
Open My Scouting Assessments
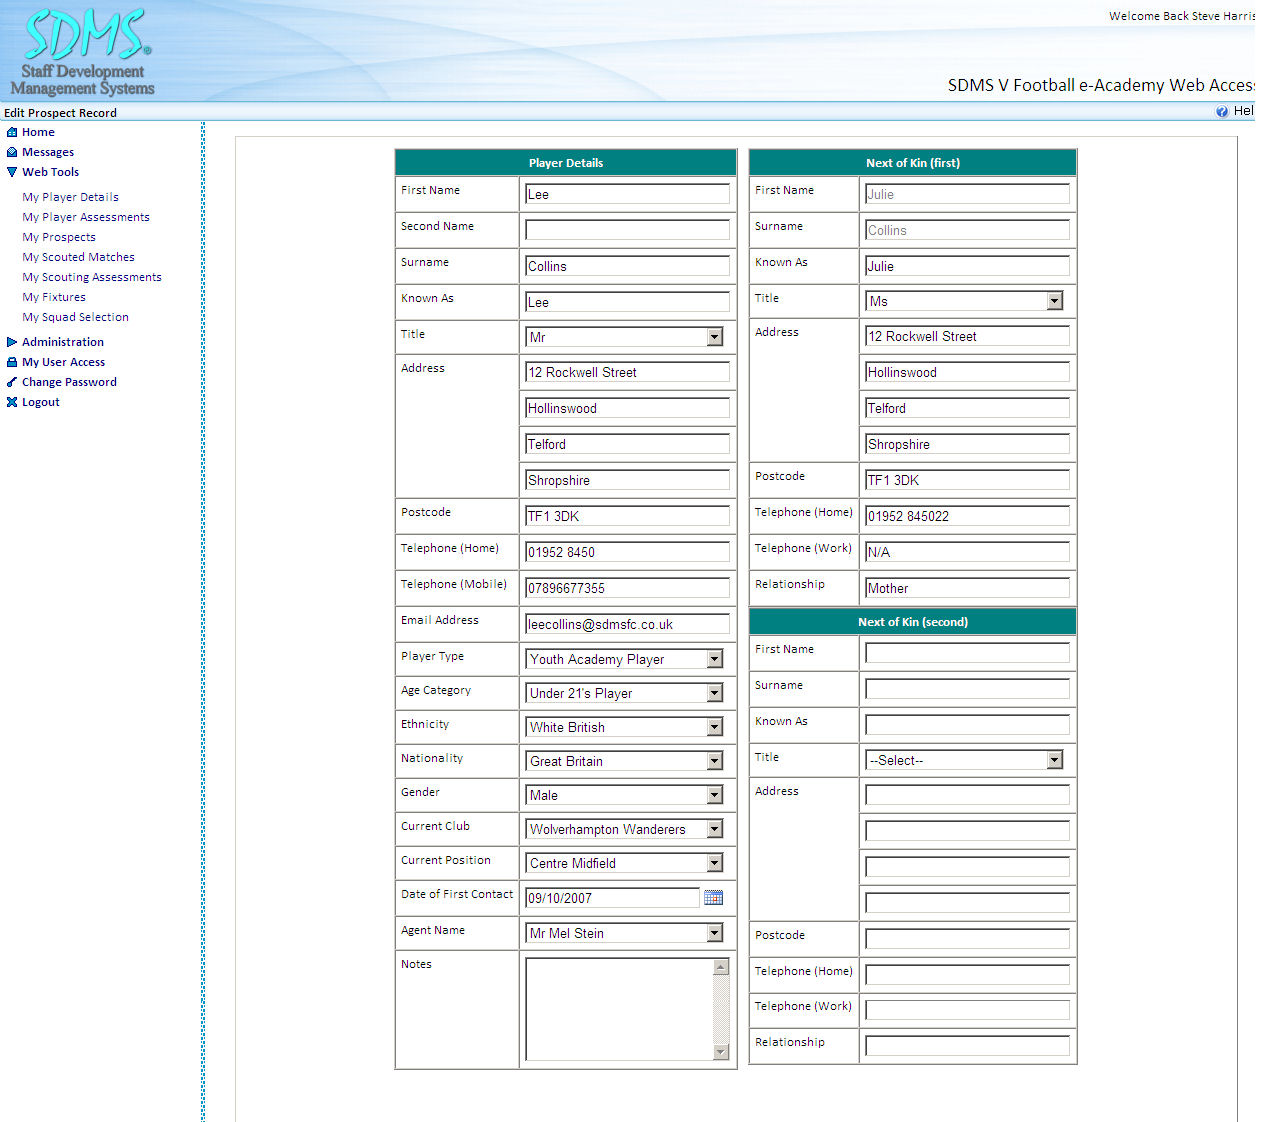(92, 277)
